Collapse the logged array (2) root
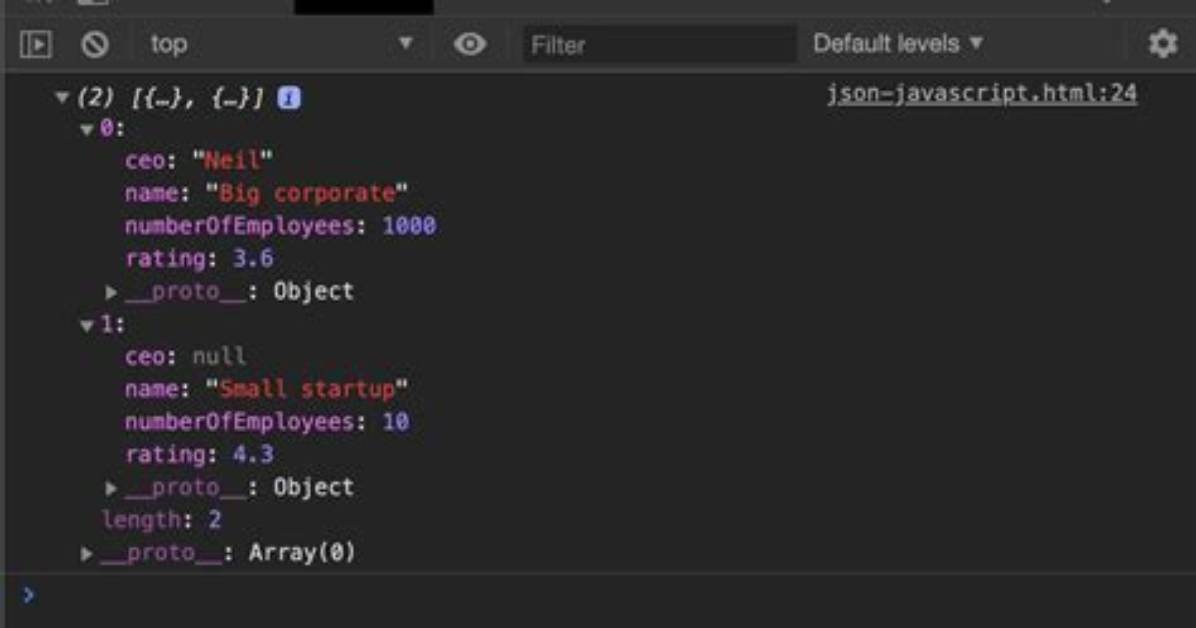Viewport: 1196px width, 628px height. [63, 98]
